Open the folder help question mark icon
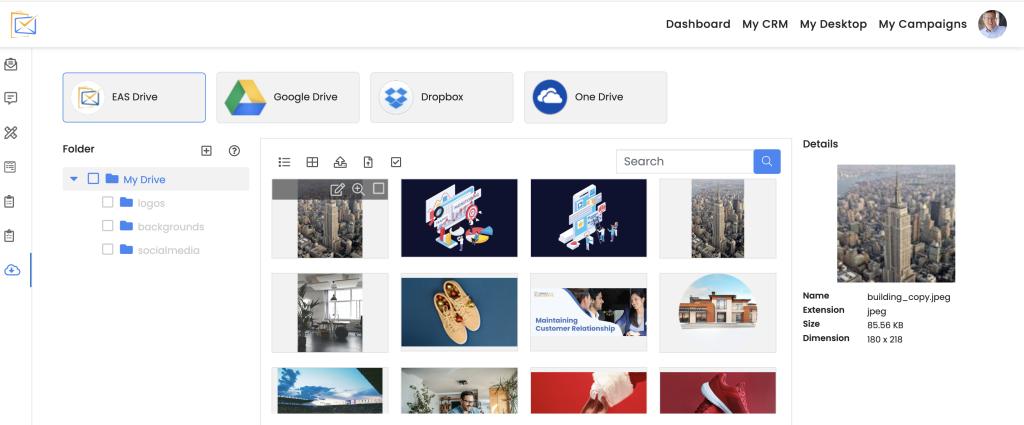 click(x=234, y=150)
